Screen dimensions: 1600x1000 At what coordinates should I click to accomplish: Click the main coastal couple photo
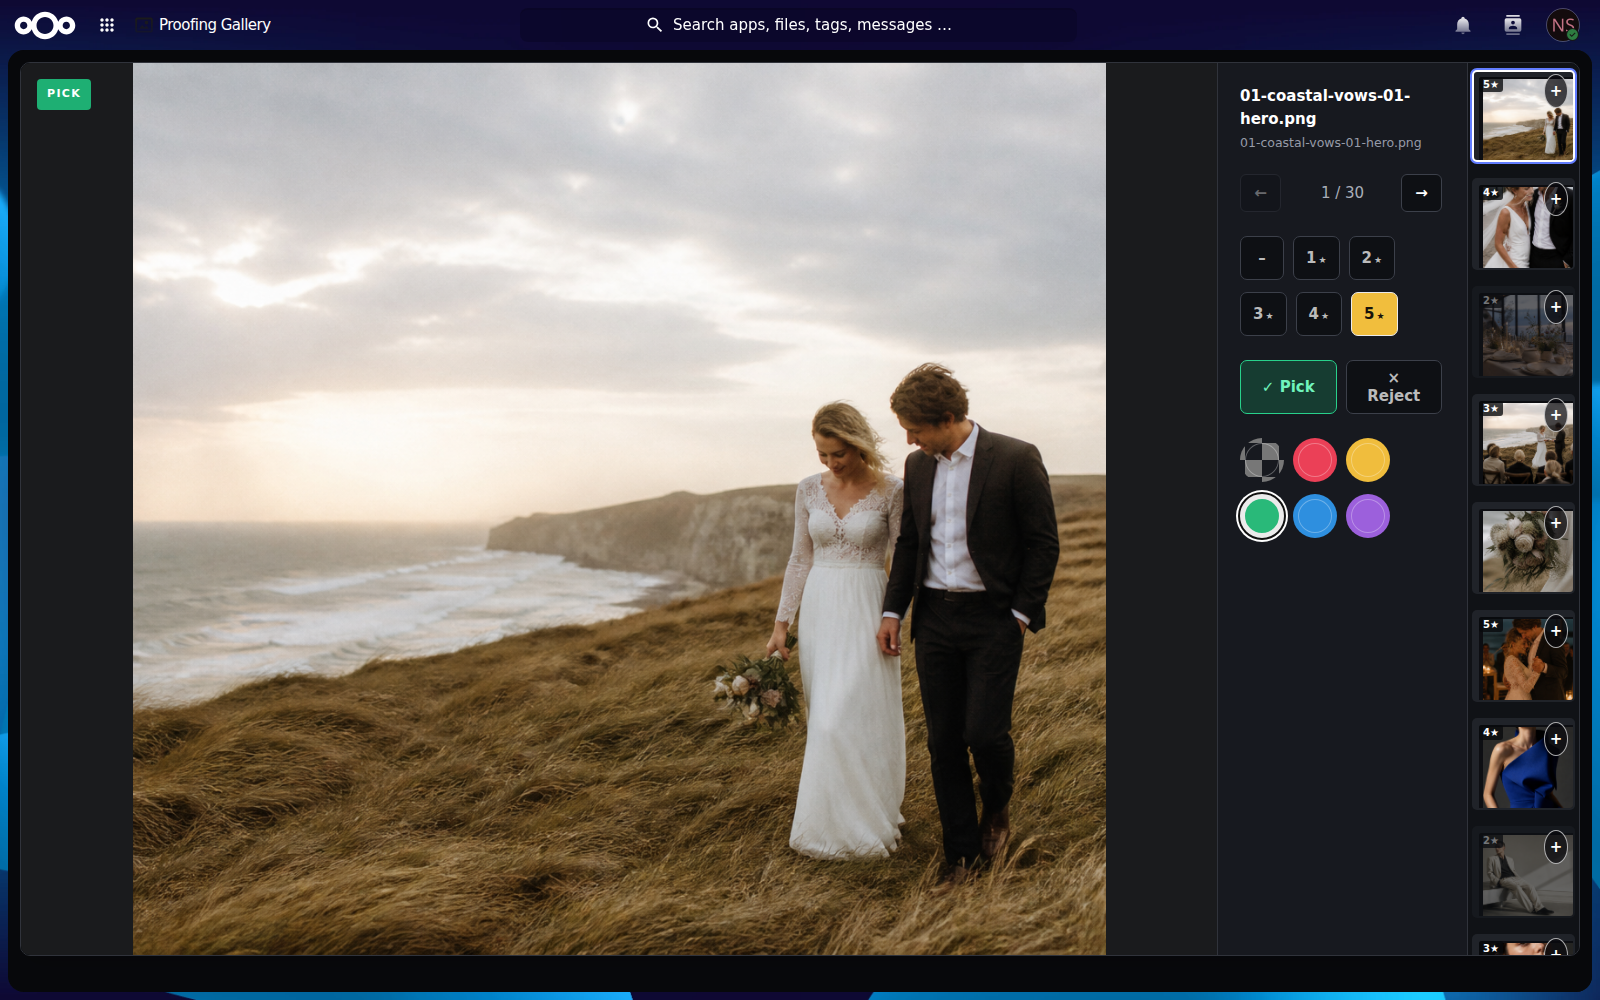tap(619, 509)
